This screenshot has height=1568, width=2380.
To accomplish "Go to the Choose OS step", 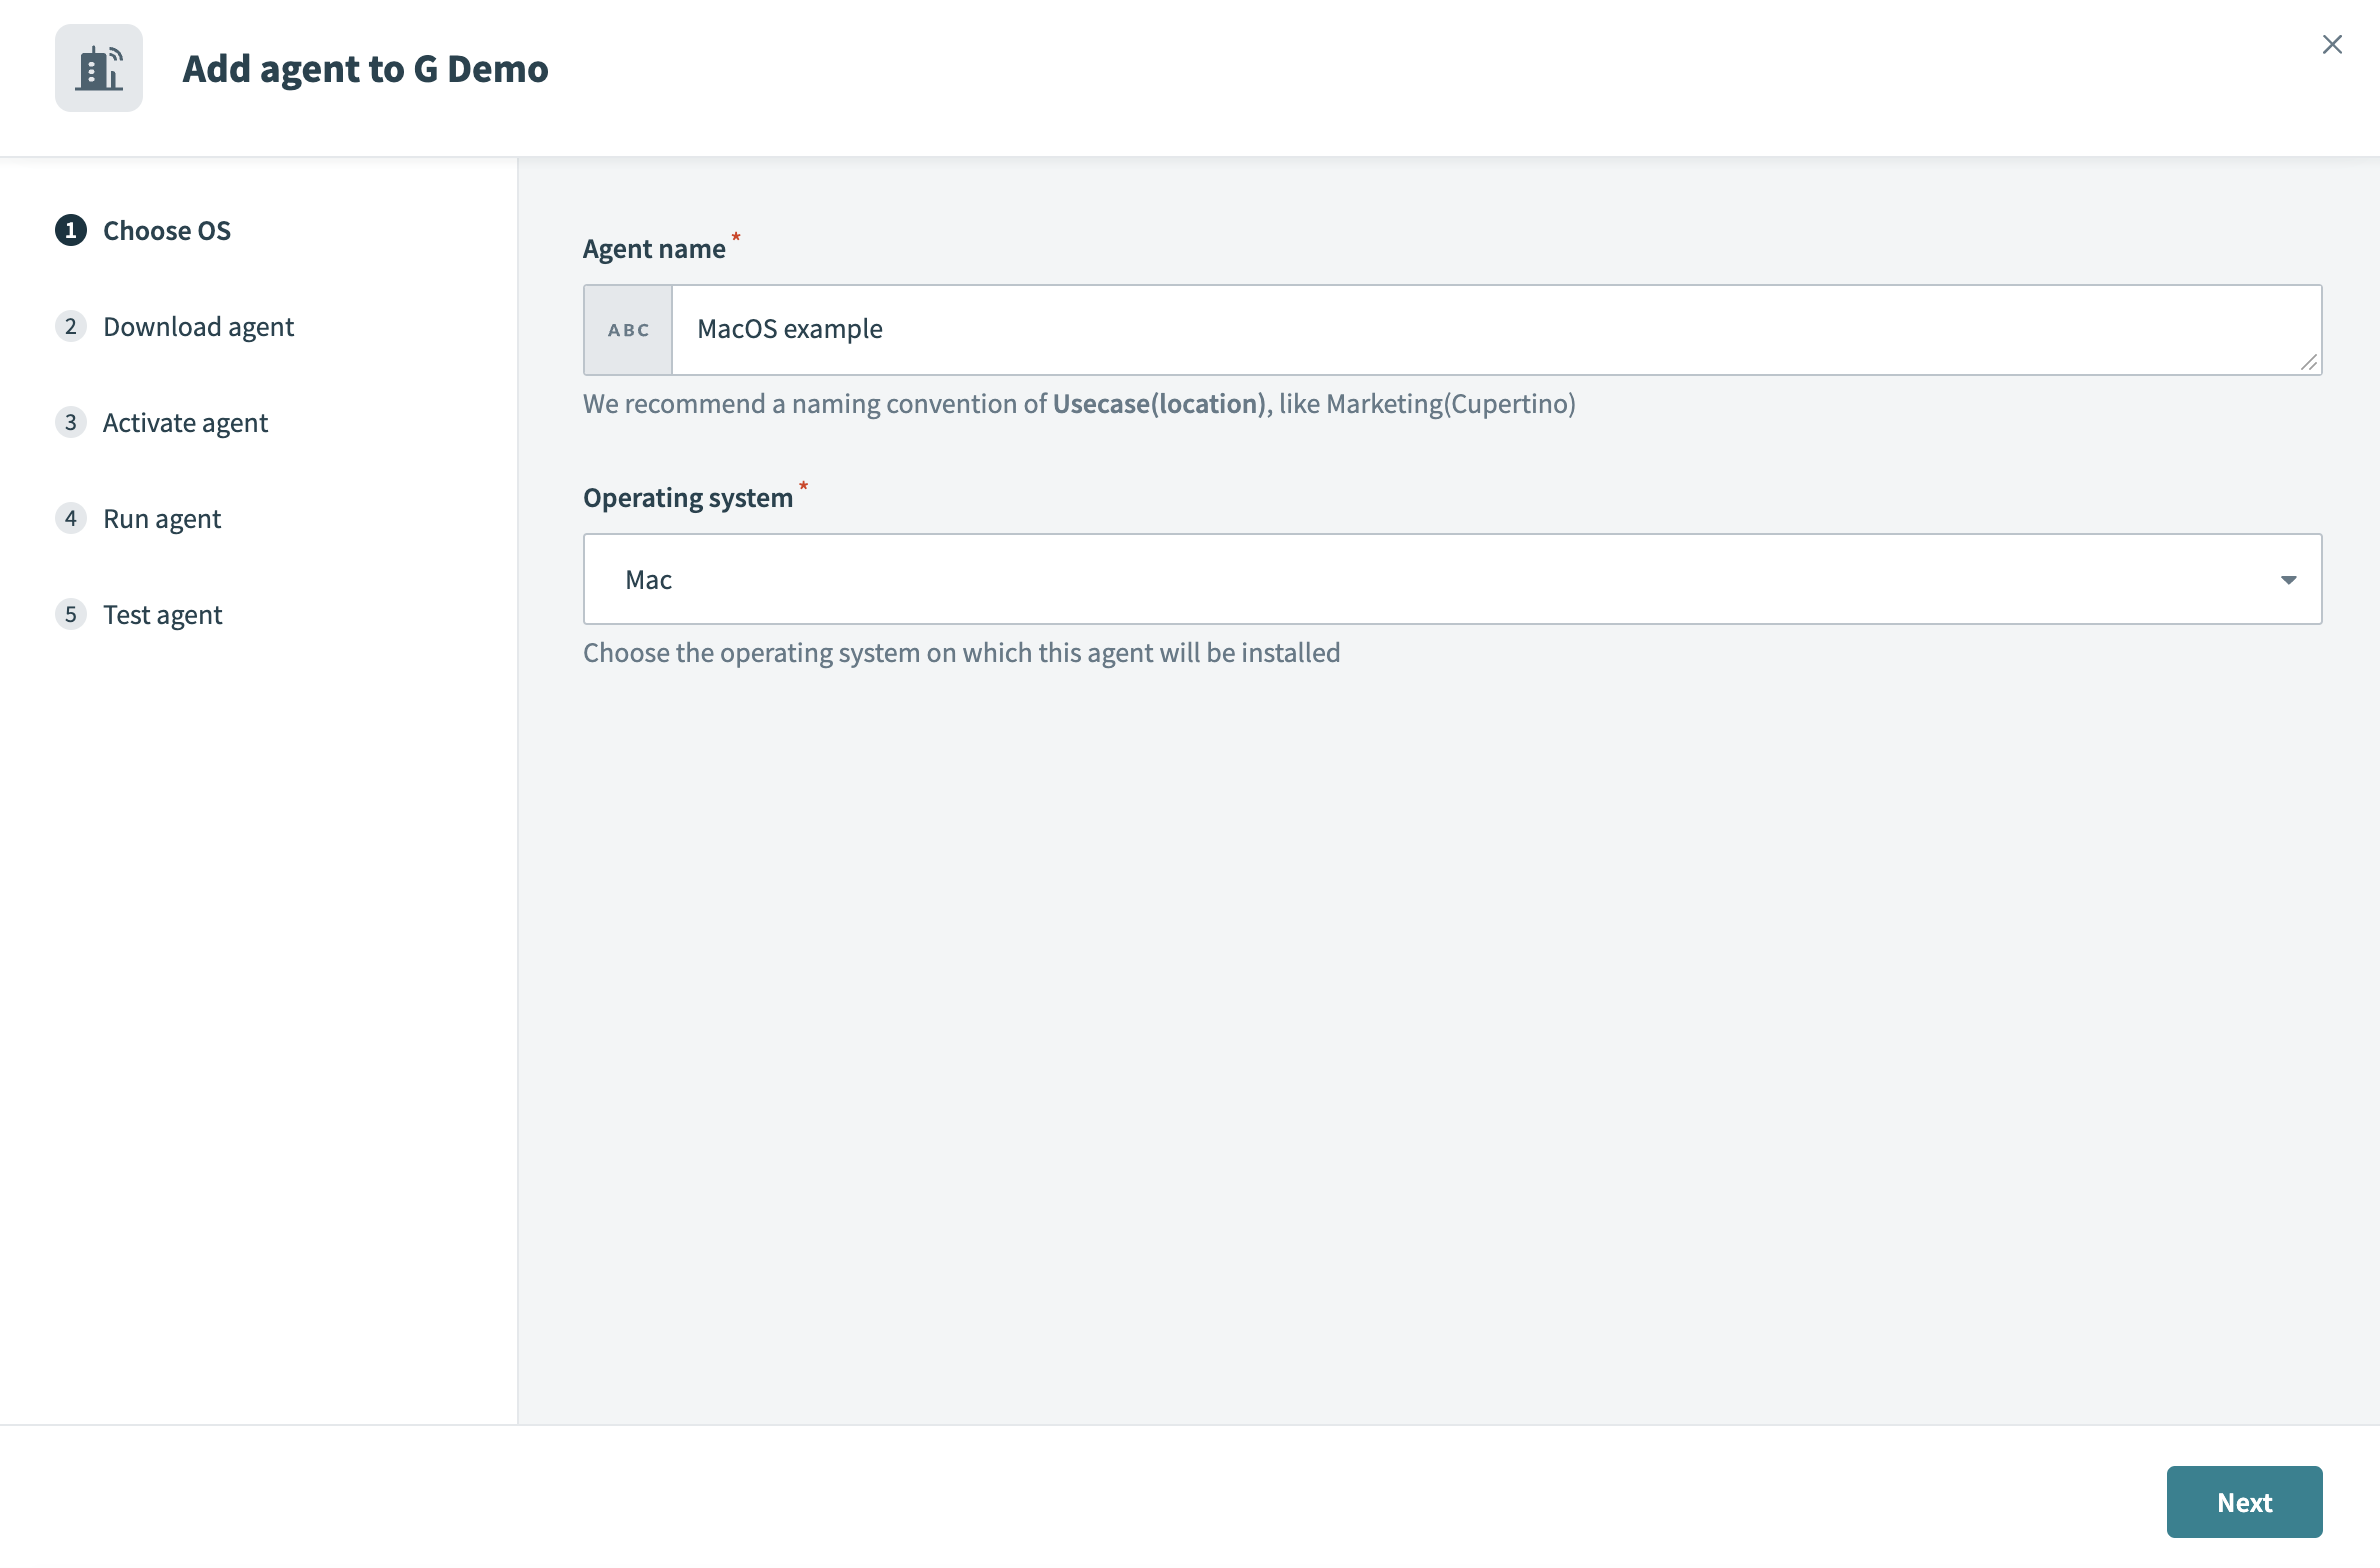I will tap(167, 230).
